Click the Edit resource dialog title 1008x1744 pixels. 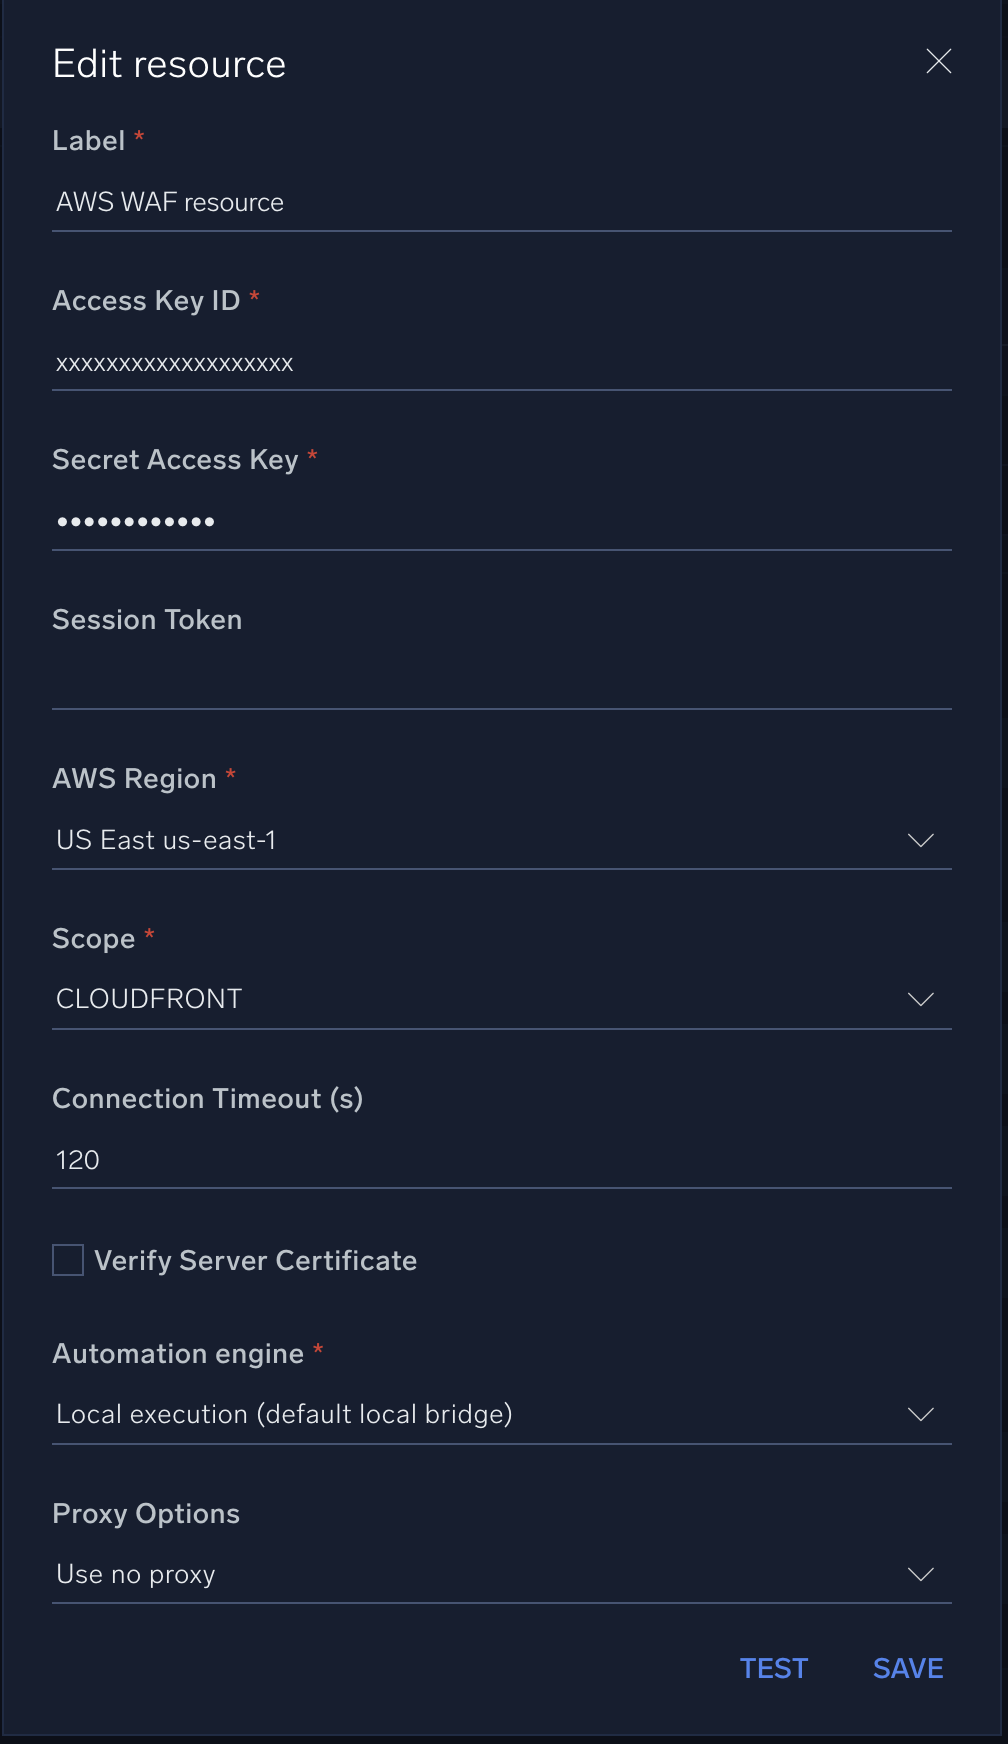[169, 62]
